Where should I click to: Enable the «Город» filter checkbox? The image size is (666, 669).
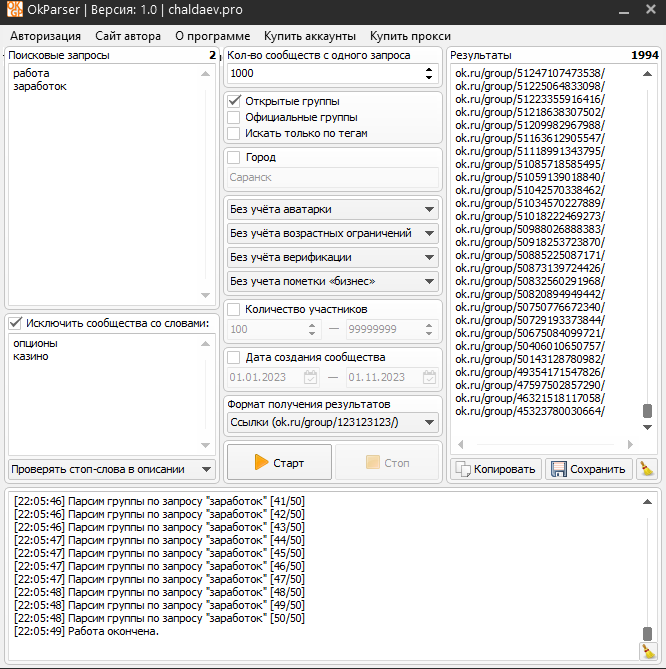coord(234,157)
